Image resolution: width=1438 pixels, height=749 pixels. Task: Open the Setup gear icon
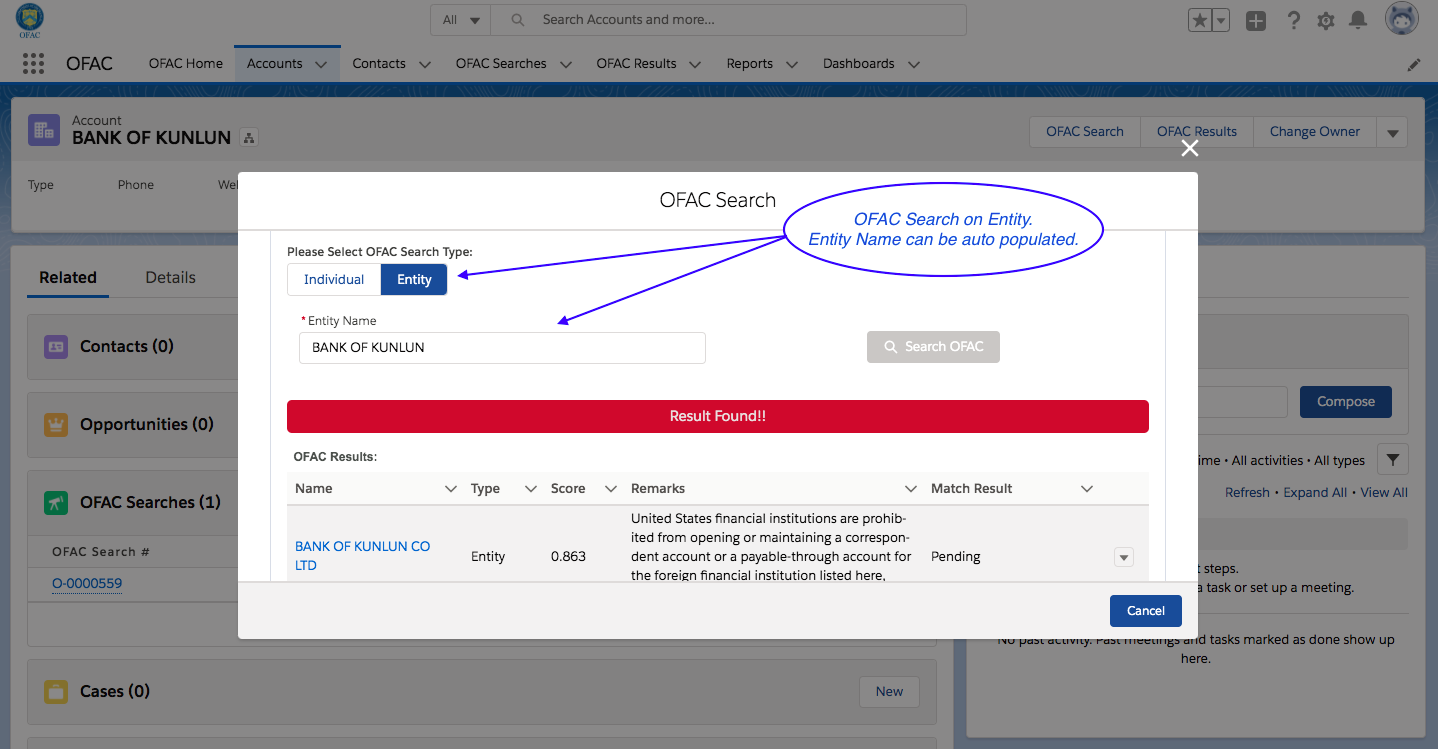point(1326,20)
